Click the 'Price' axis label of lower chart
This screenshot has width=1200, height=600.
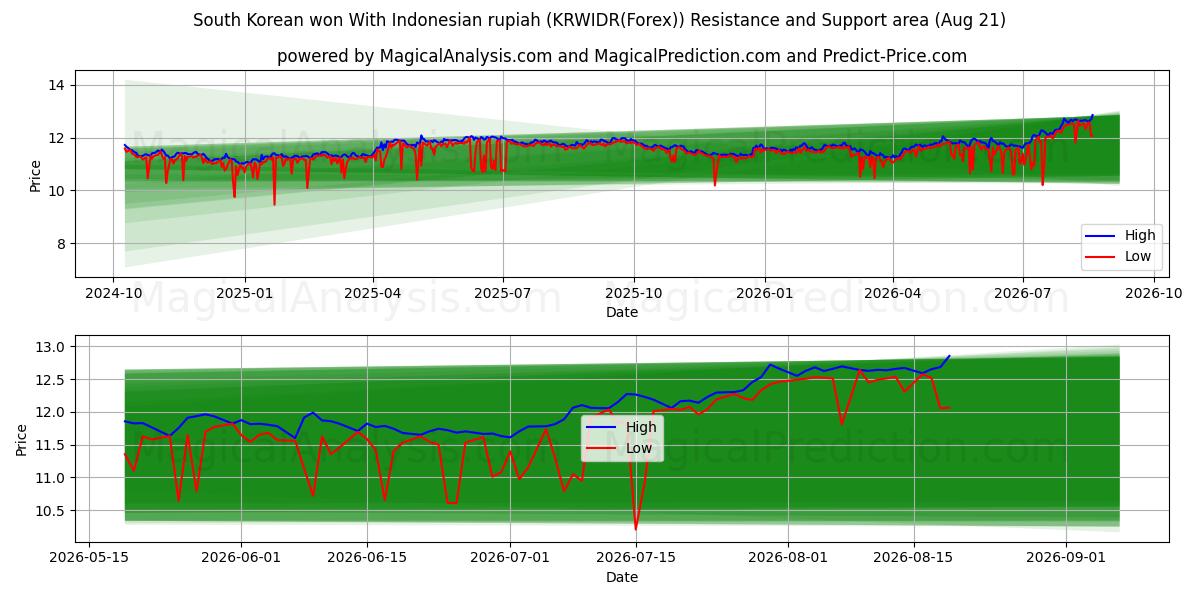pos(21,439)
